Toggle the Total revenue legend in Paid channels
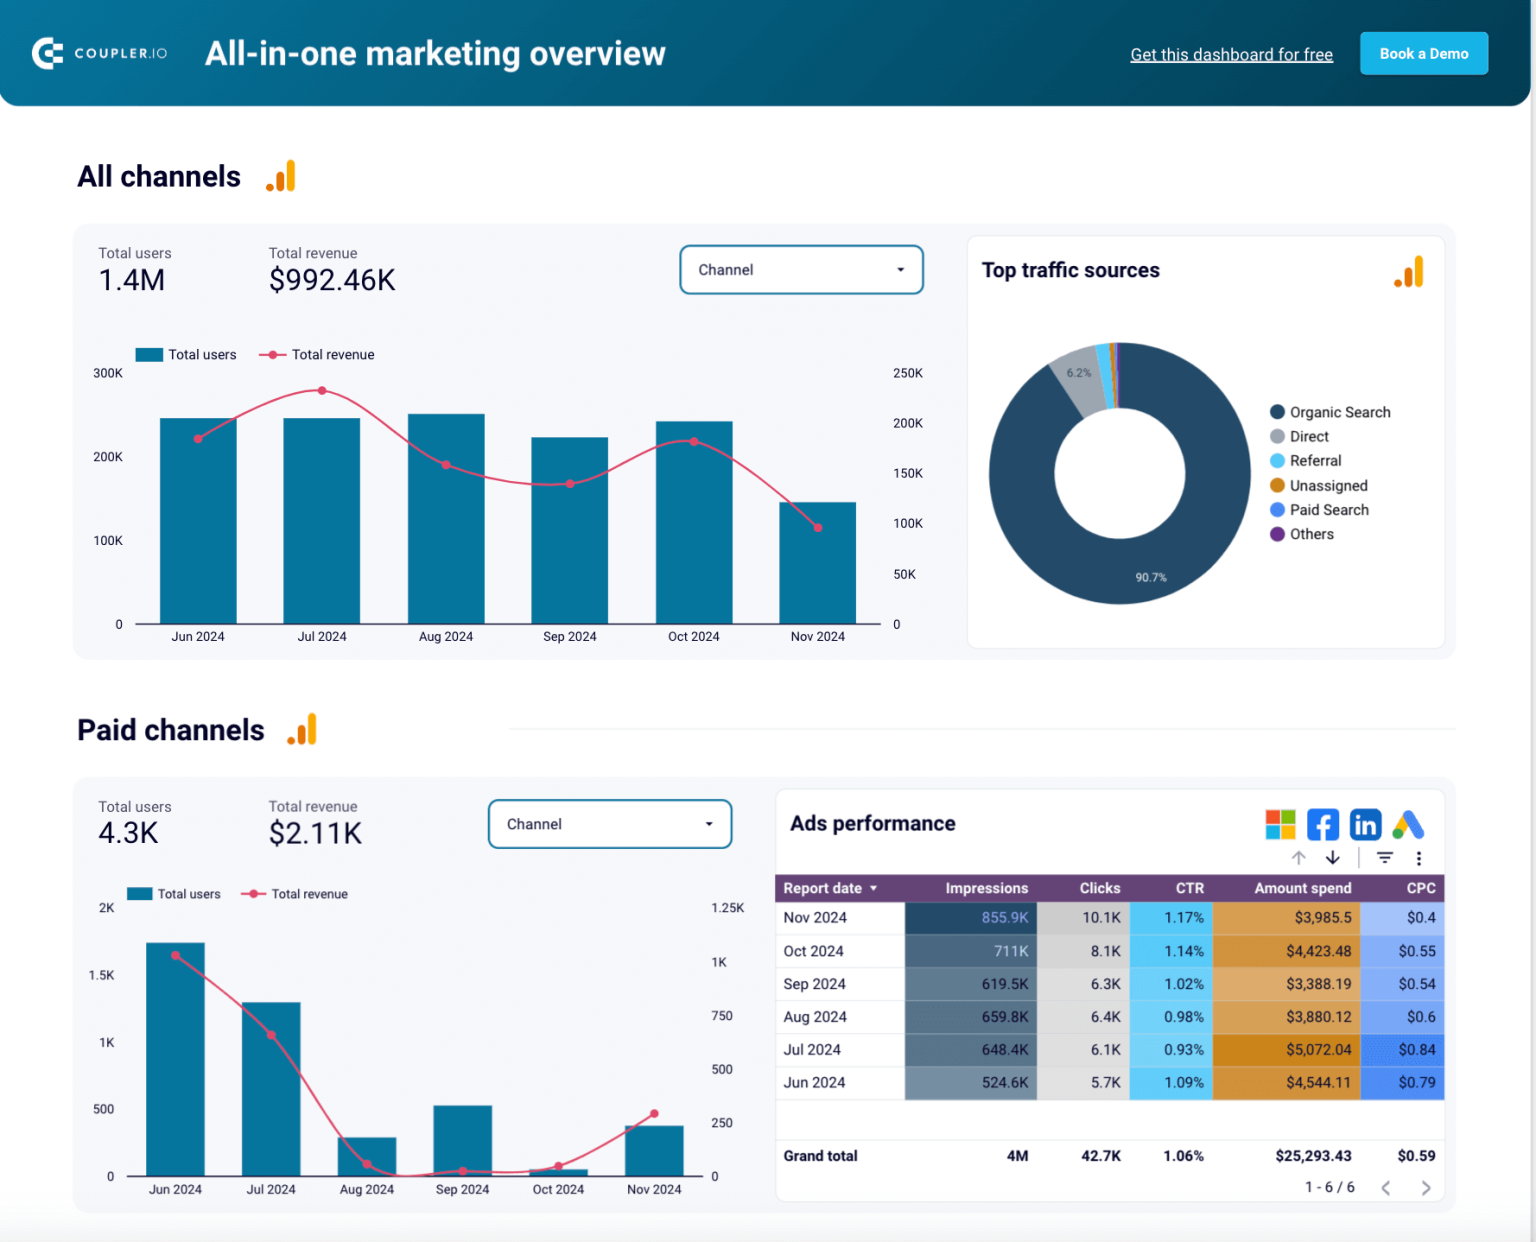Image resolution: width=1536 pixels, height=1242 pixels. coord(295,893)
